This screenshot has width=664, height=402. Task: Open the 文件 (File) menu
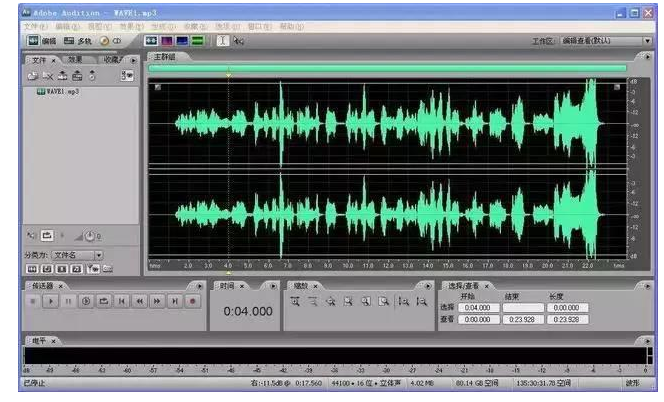point(36,26)
